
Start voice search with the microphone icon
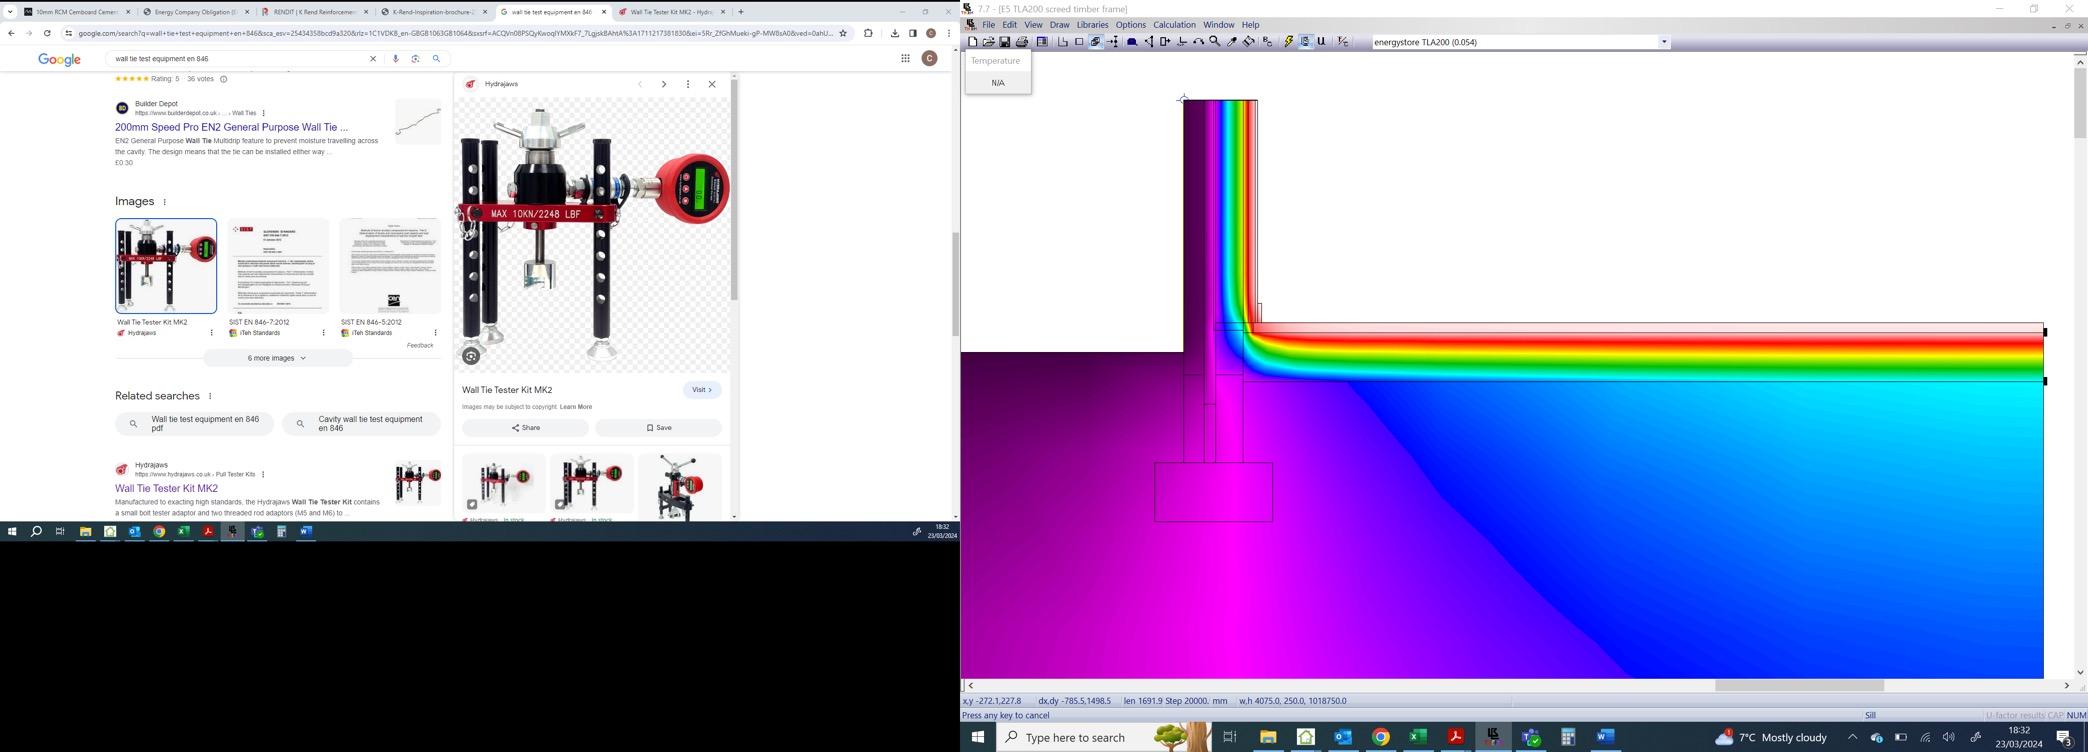(396, 59)
